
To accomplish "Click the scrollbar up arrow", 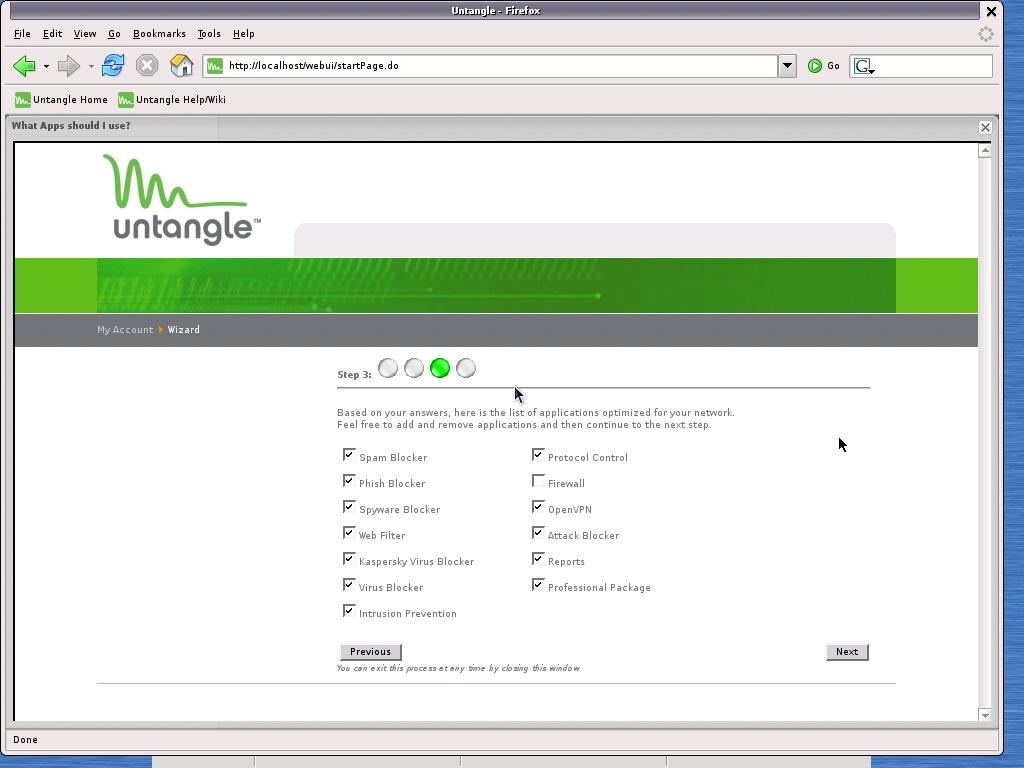I will tap(985, 151).
